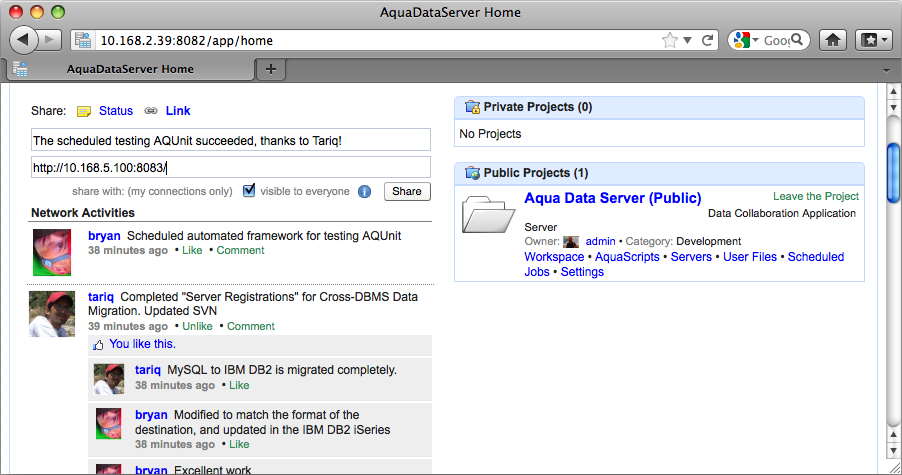The image size is (902, 475).
Task: Open the Servers project link
Action: click(x=691, y=257)
